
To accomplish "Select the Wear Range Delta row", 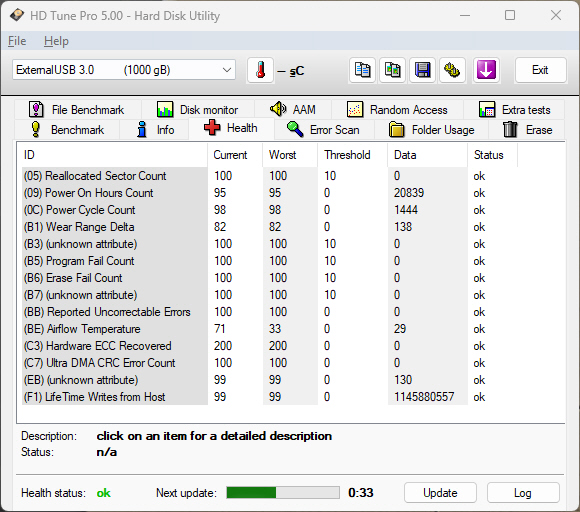I will tap(270, 227).
